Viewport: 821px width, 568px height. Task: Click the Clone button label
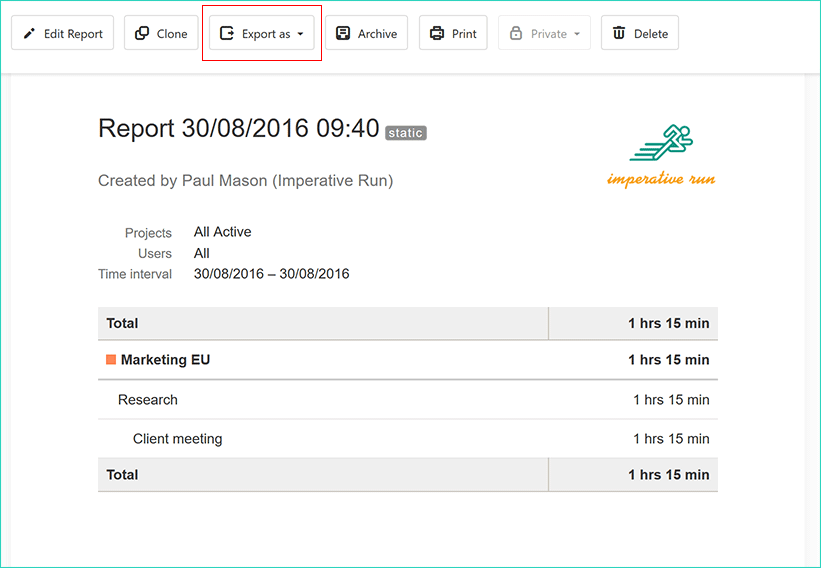click(172, 34)
